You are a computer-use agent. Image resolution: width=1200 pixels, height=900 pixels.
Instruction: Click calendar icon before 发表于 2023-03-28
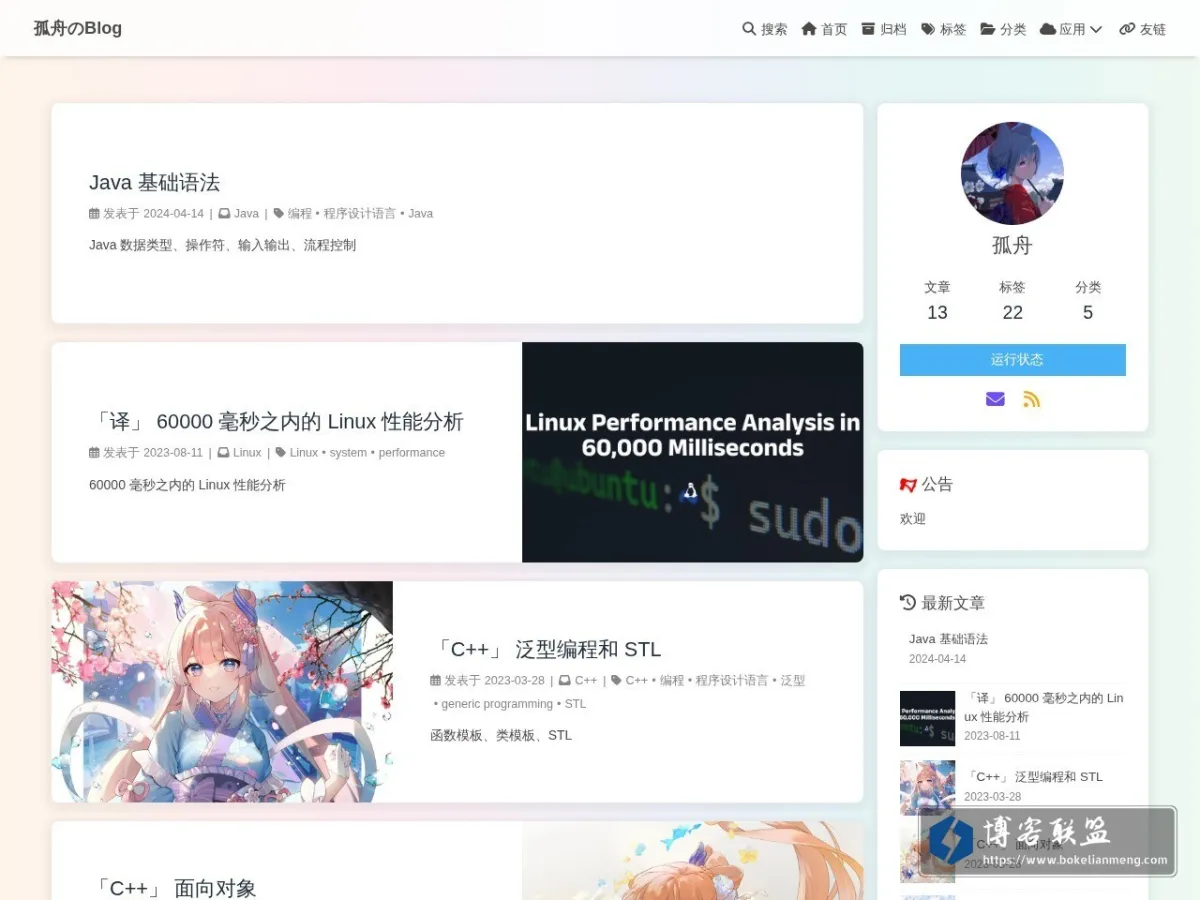coord(435,680)
